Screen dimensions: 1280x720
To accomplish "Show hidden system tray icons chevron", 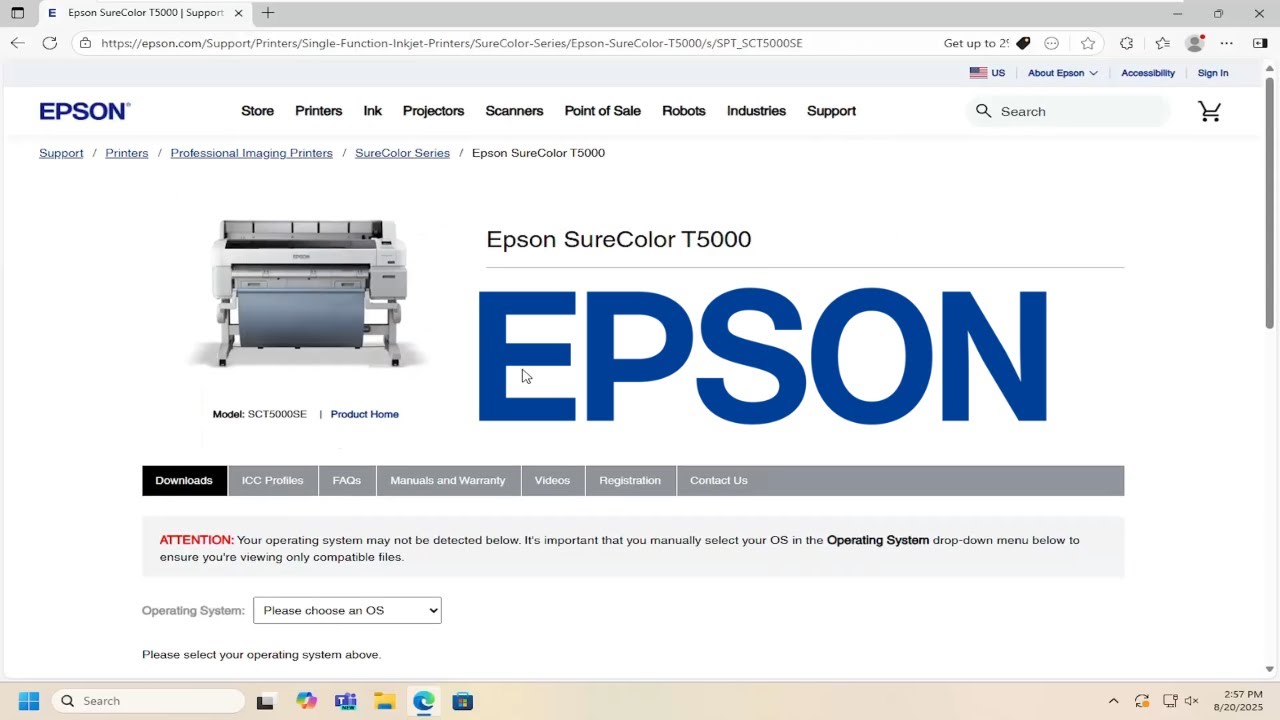I will pyautogui.click(x=1113, y=701).
